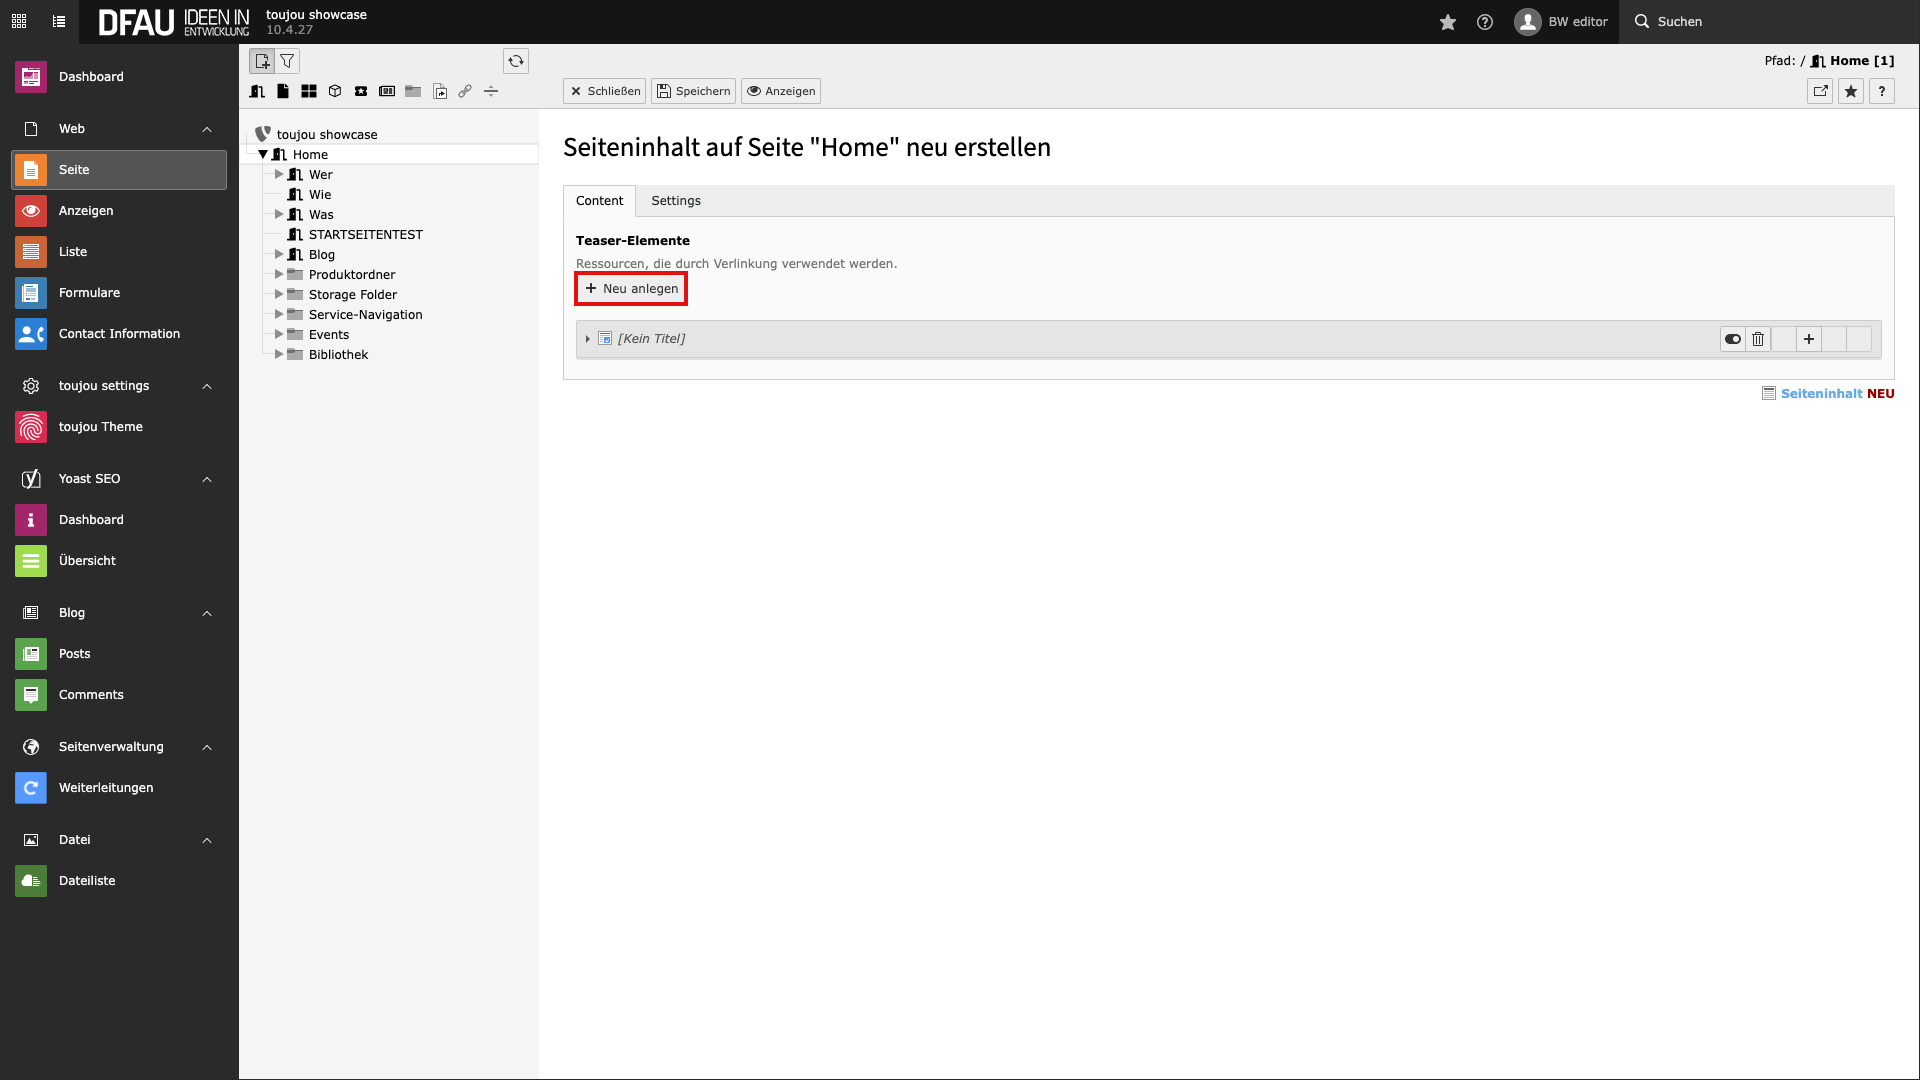Click the Neu anlegen button

(631, 289)
